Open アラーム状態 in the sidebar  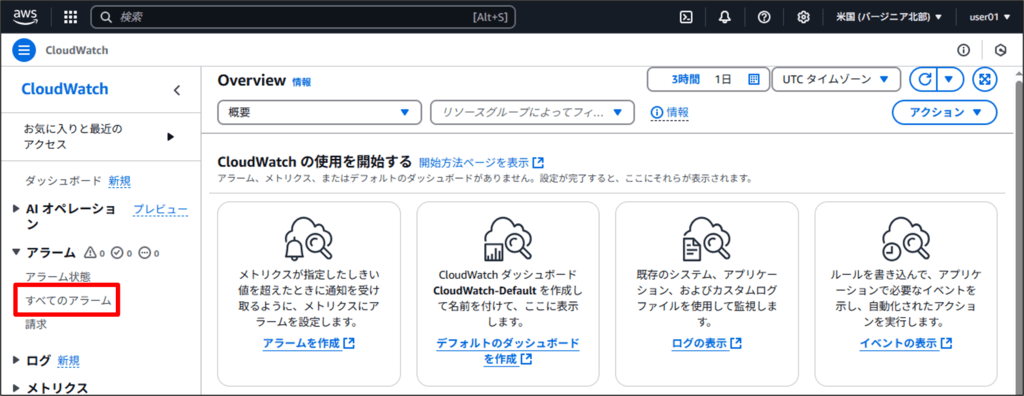[x=57, y=277]
